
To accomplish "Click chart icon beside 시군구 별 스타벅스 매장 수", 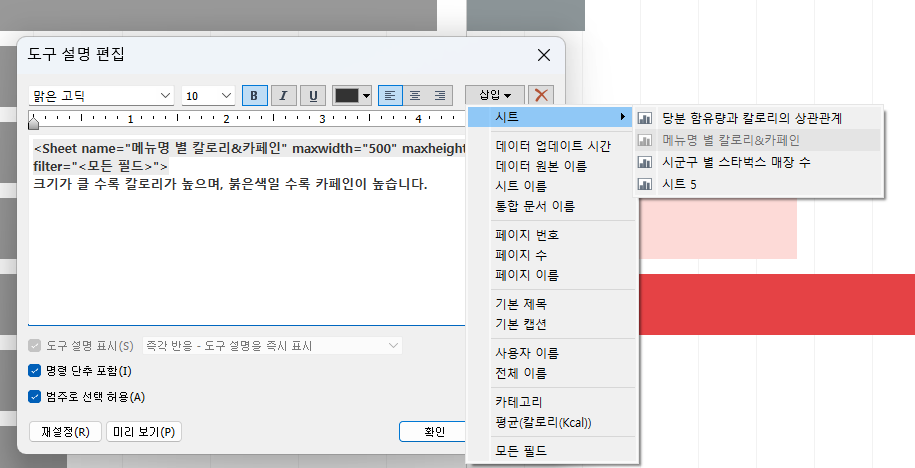I will click(644, 162).
